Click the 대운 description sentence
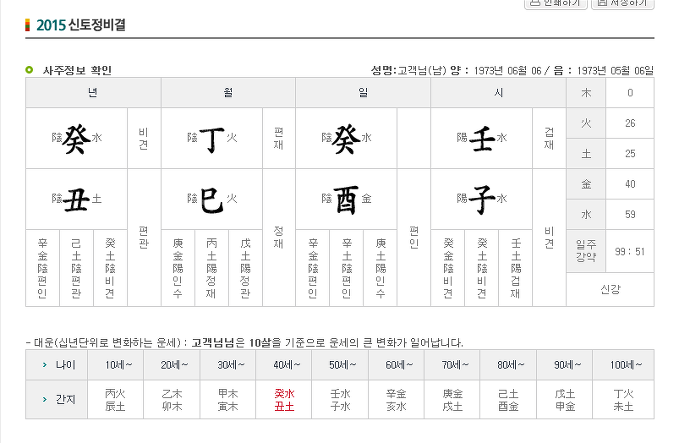The width and height of the screenshot is (690, 443). [x=245, y=342]
